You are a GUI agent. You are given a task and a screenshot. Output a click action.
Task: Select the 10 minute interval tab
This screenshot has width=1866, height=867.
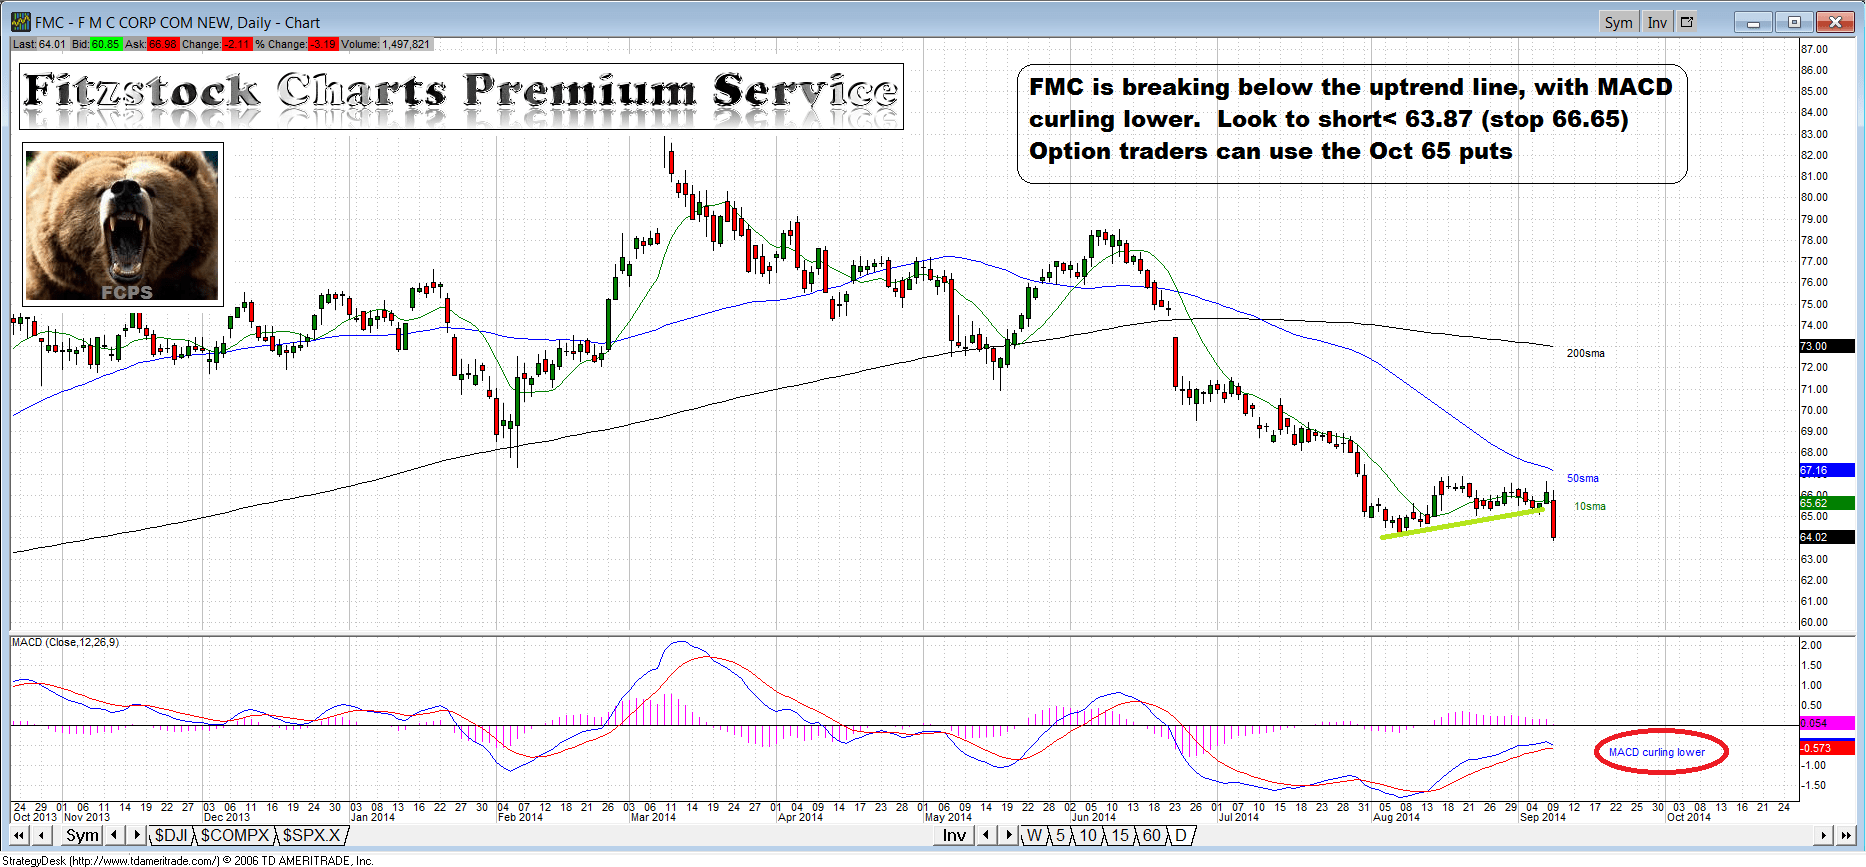coord(1088,835)
